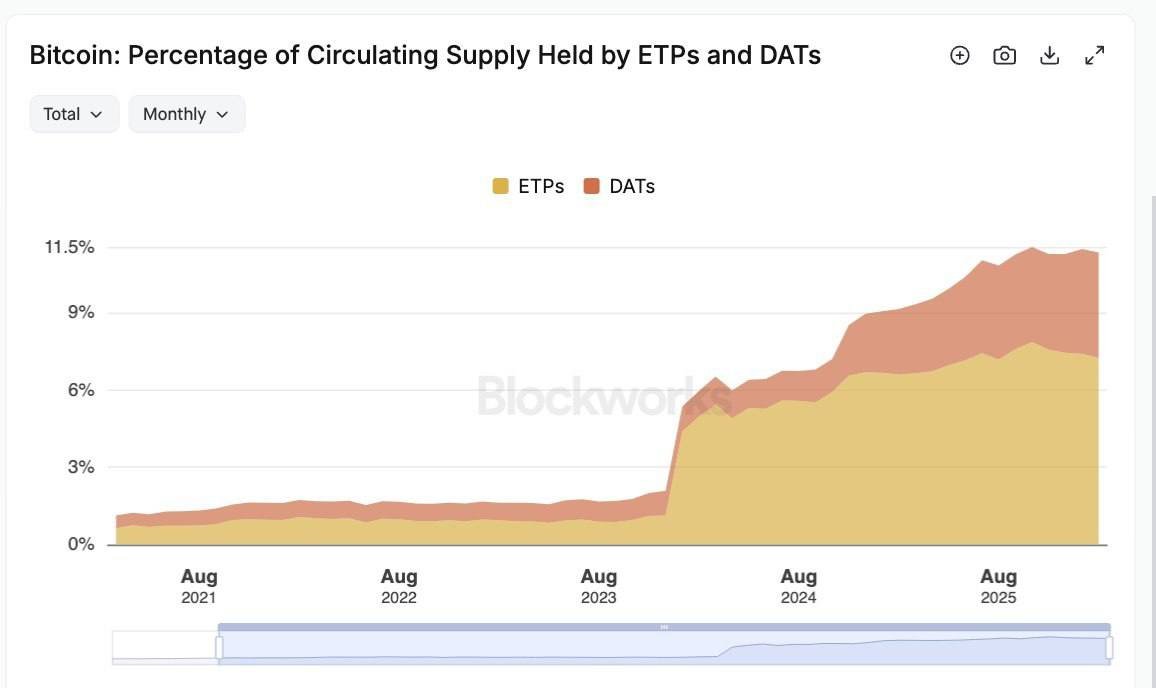The height and width of the screenshot is (688, 1156).
Task: Click the Blockworks watermark in chart
Action: click(605, 396)
